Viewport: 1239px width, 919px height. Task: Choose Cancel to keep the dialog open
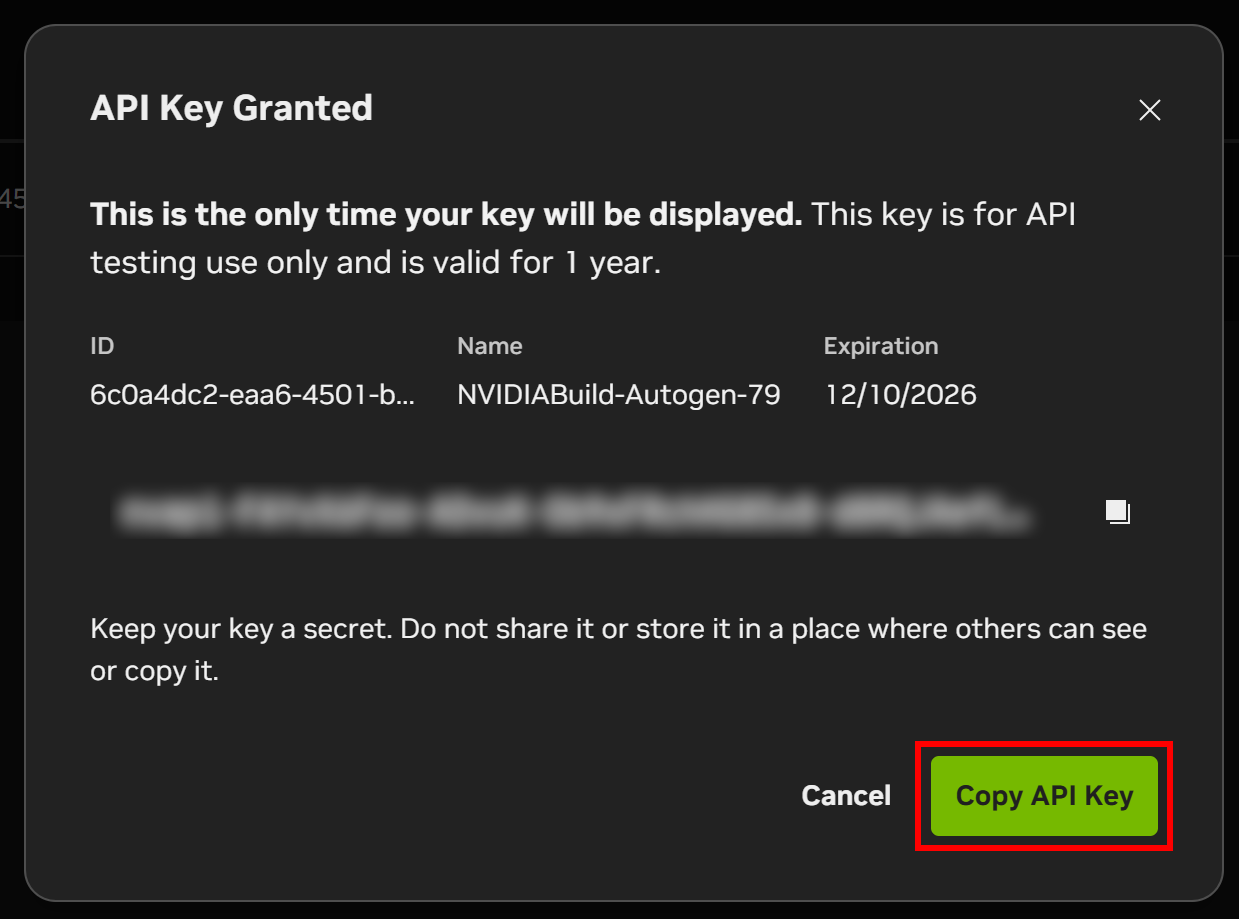[846, 795]
